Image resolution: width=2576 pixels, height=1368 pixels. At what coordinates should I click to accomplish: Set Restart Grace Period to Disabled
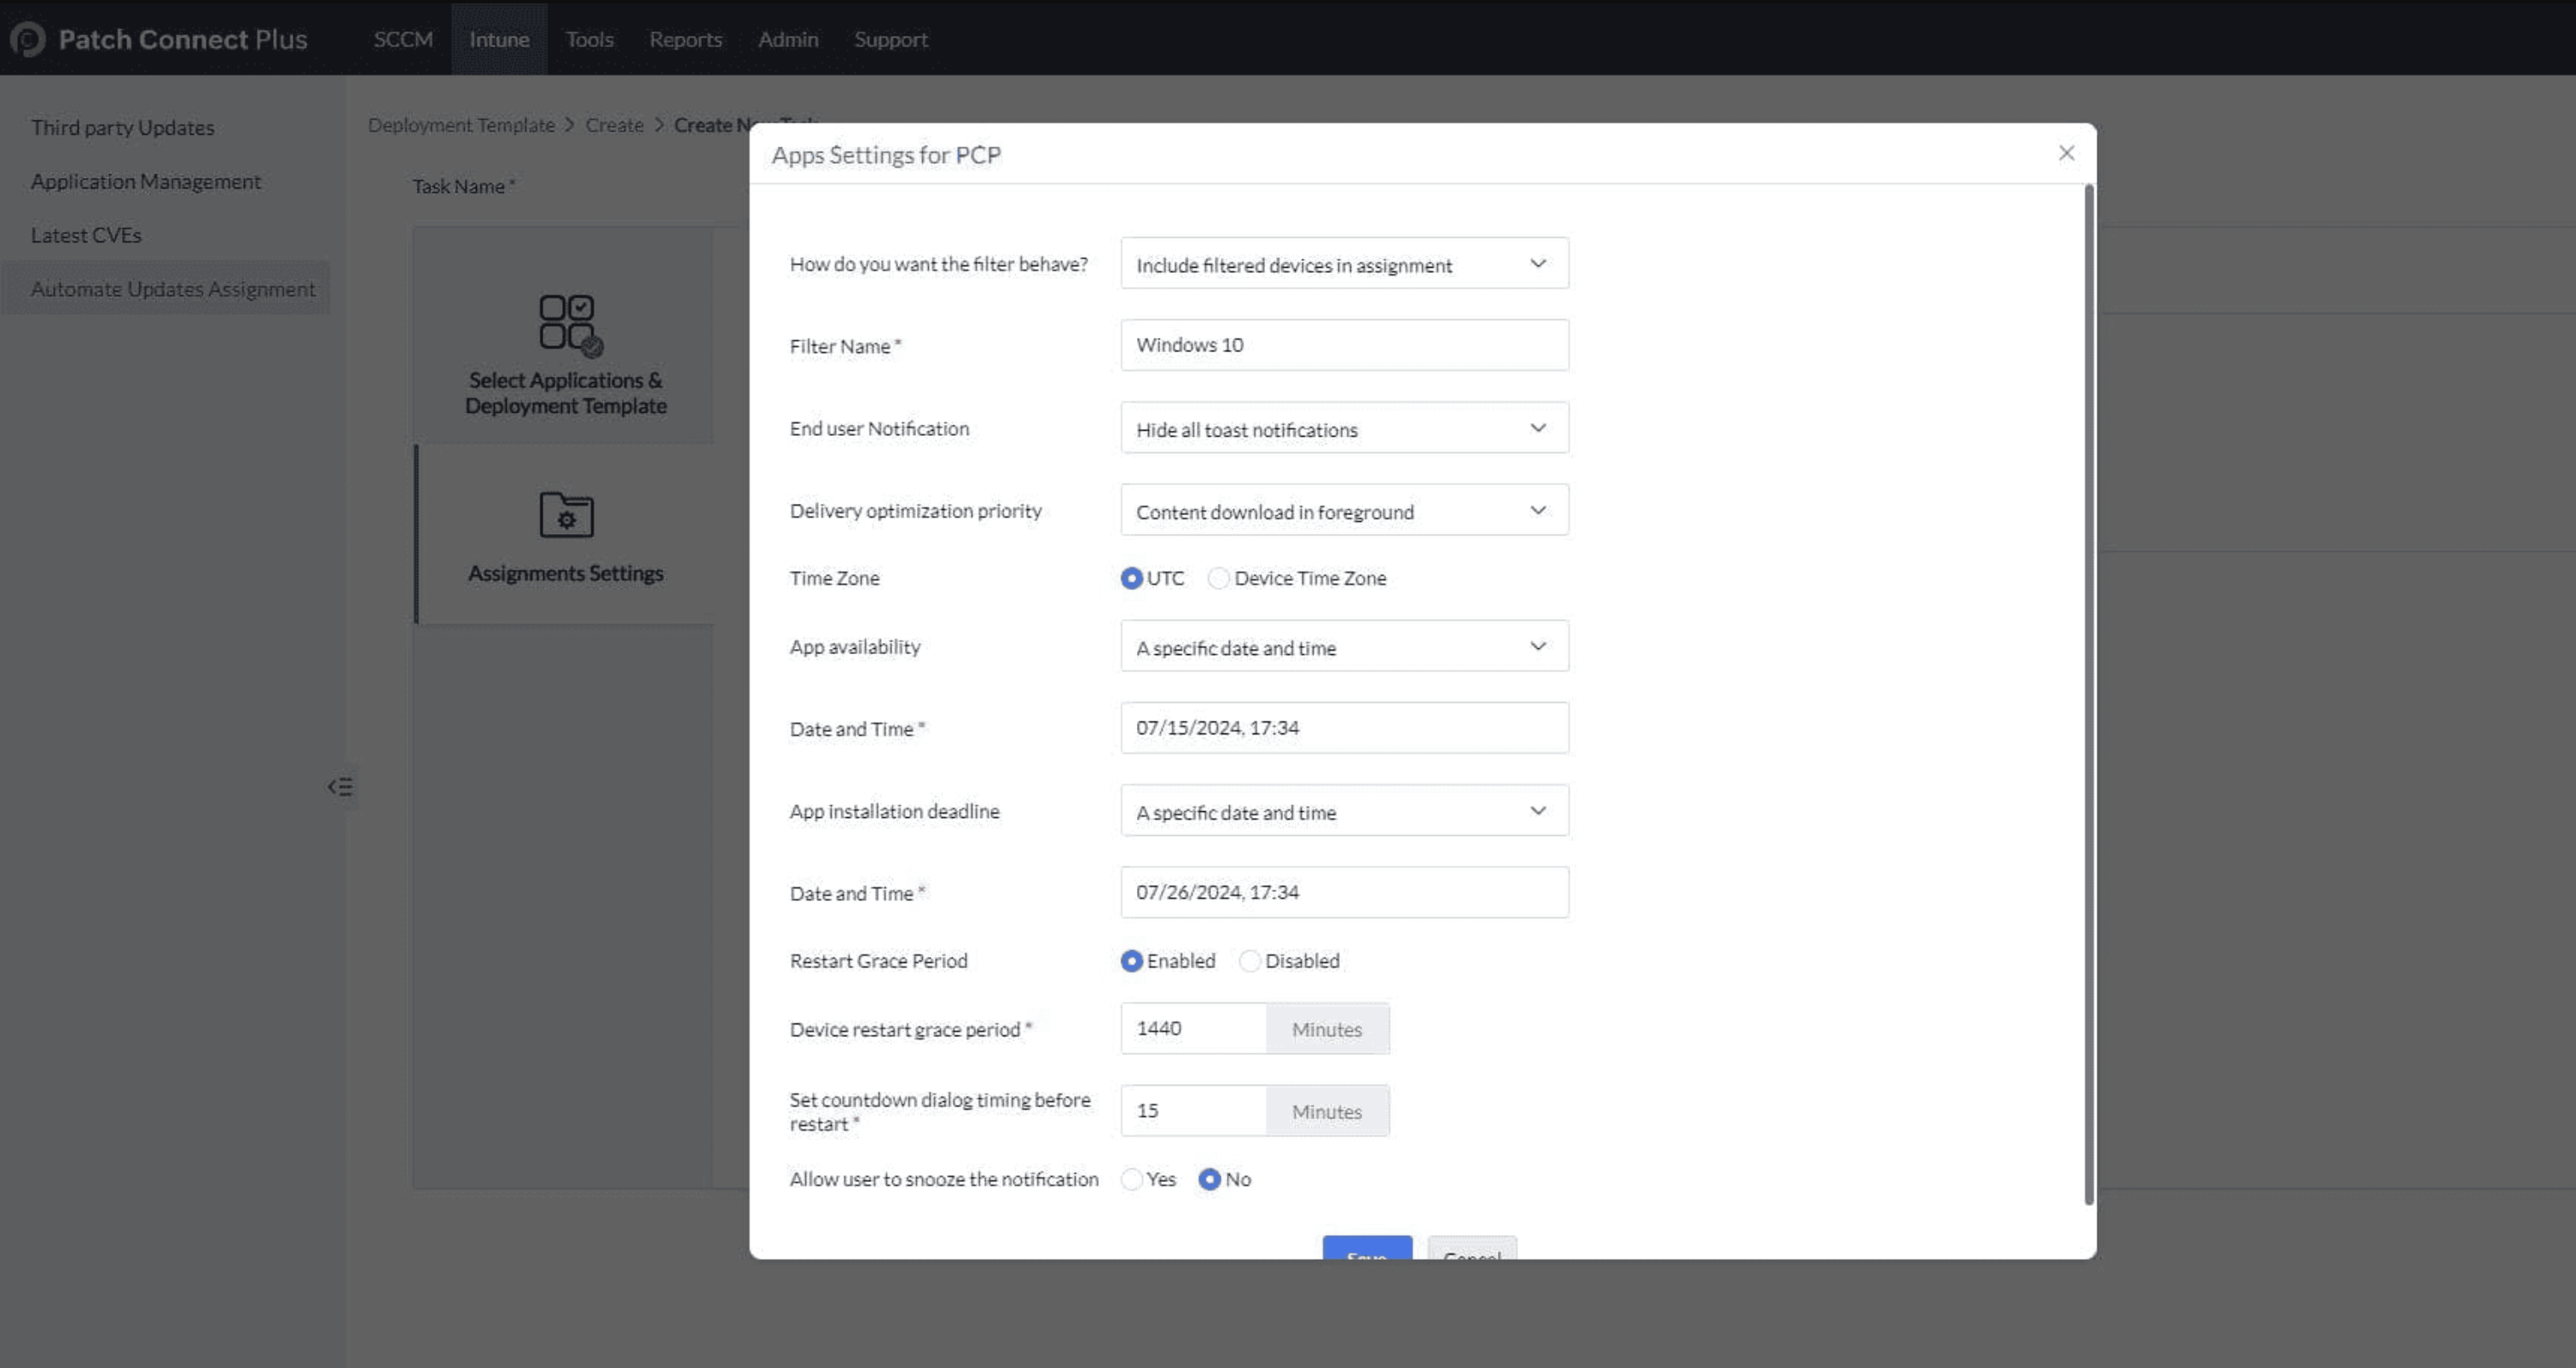tap(1249, 961)
